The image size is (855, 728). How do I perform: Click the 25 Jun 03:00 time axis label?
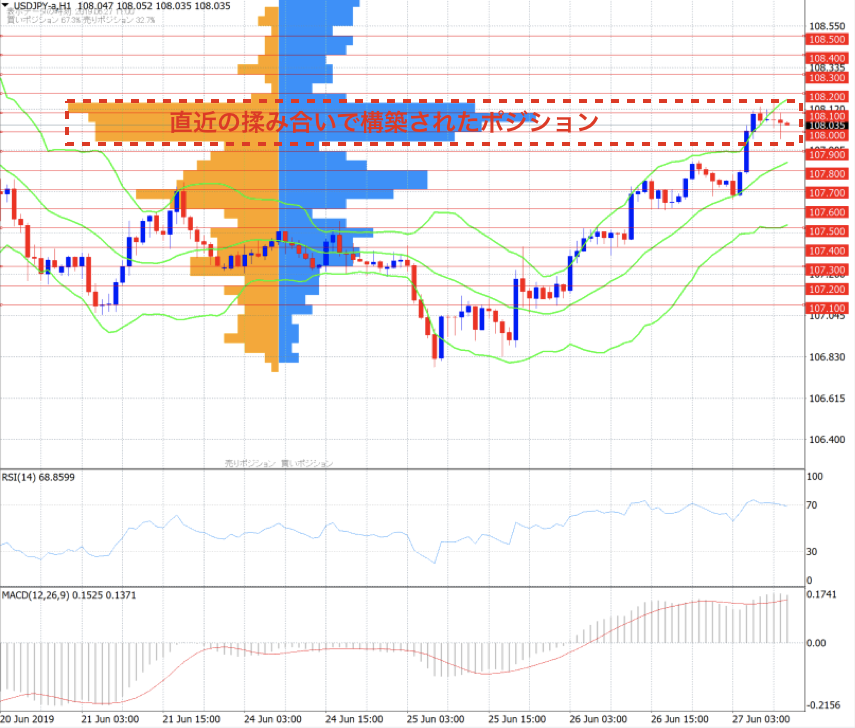click(x=436, y=719)
